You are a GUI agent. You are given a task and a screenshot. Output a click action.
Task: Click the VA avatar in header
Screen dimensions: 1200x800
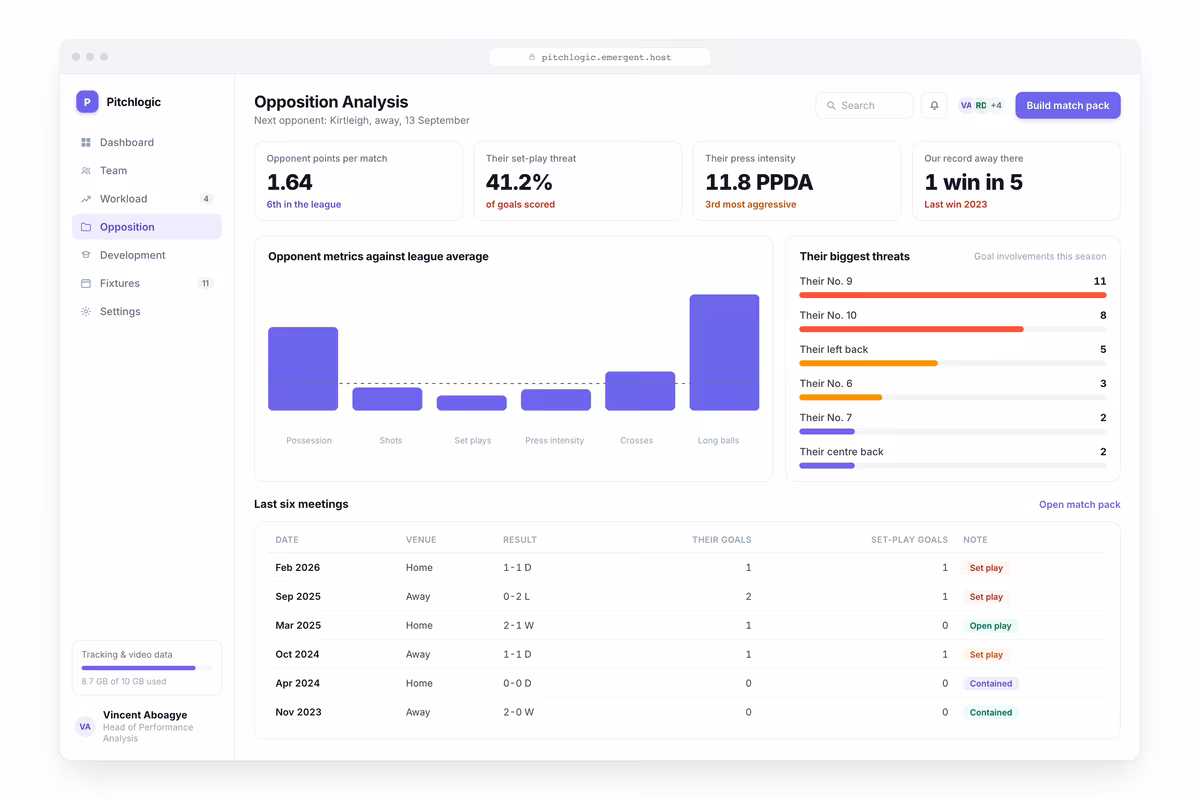click(x=966, y=105)
